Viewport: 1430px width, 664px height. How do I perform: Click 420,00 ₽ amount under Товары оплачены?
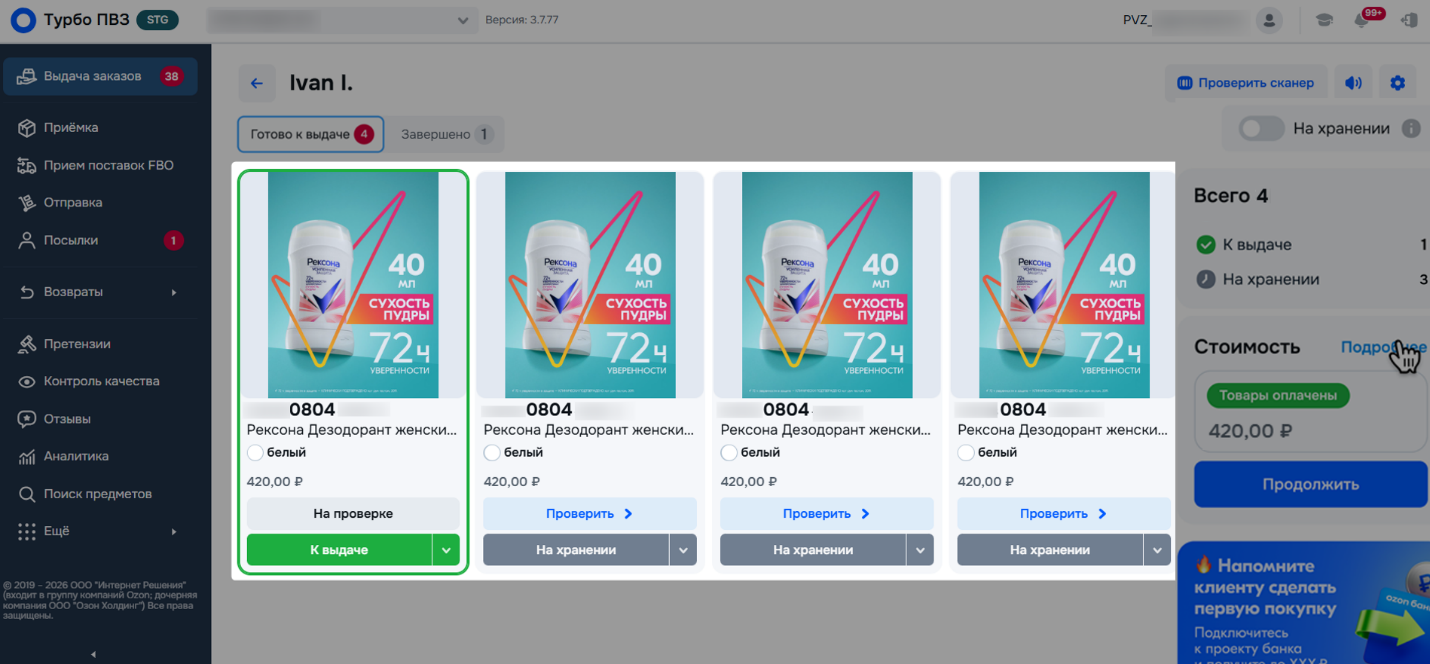coord(1250,431)
